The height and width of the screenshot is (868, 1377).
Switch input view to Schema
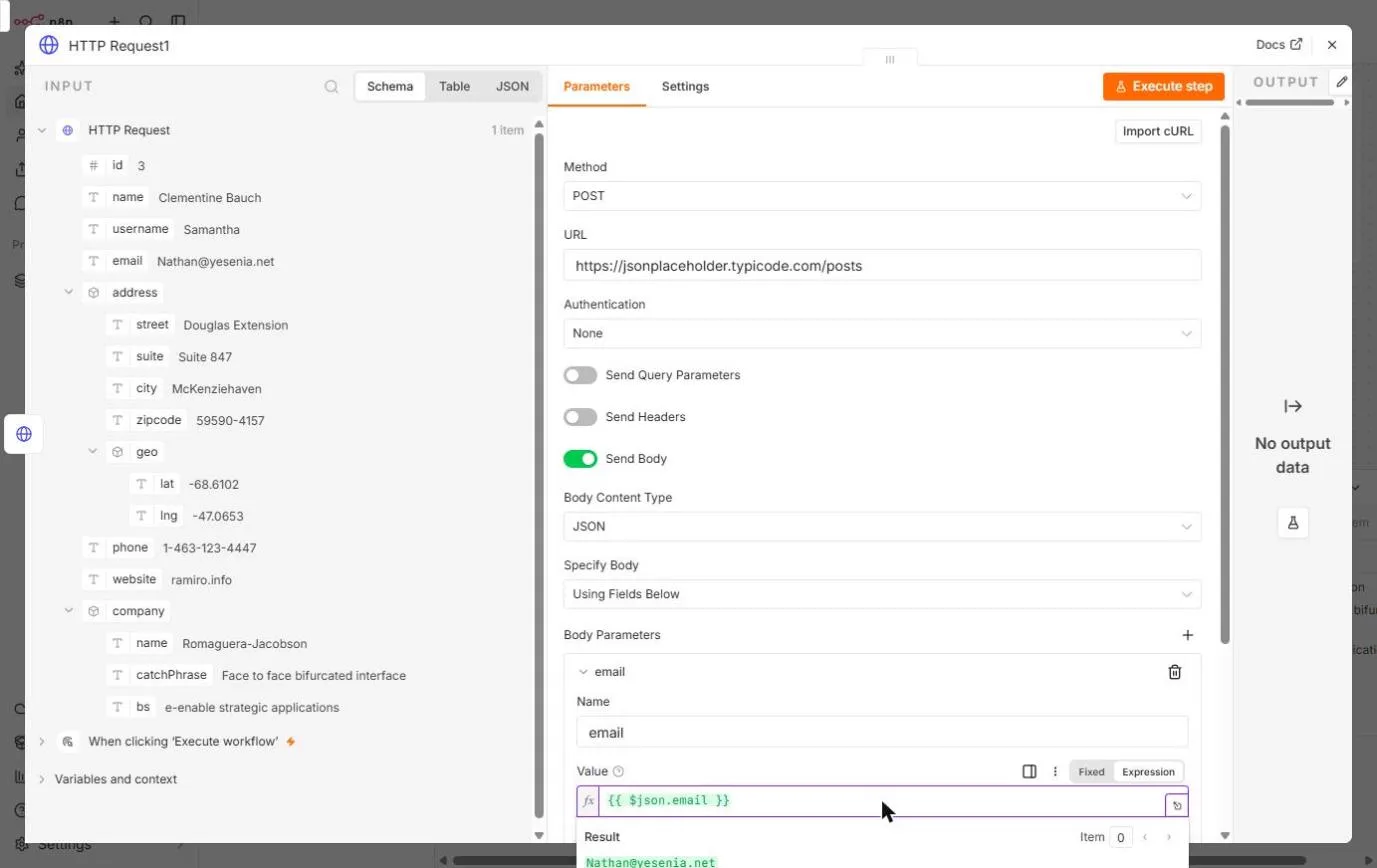coord(390,86)
